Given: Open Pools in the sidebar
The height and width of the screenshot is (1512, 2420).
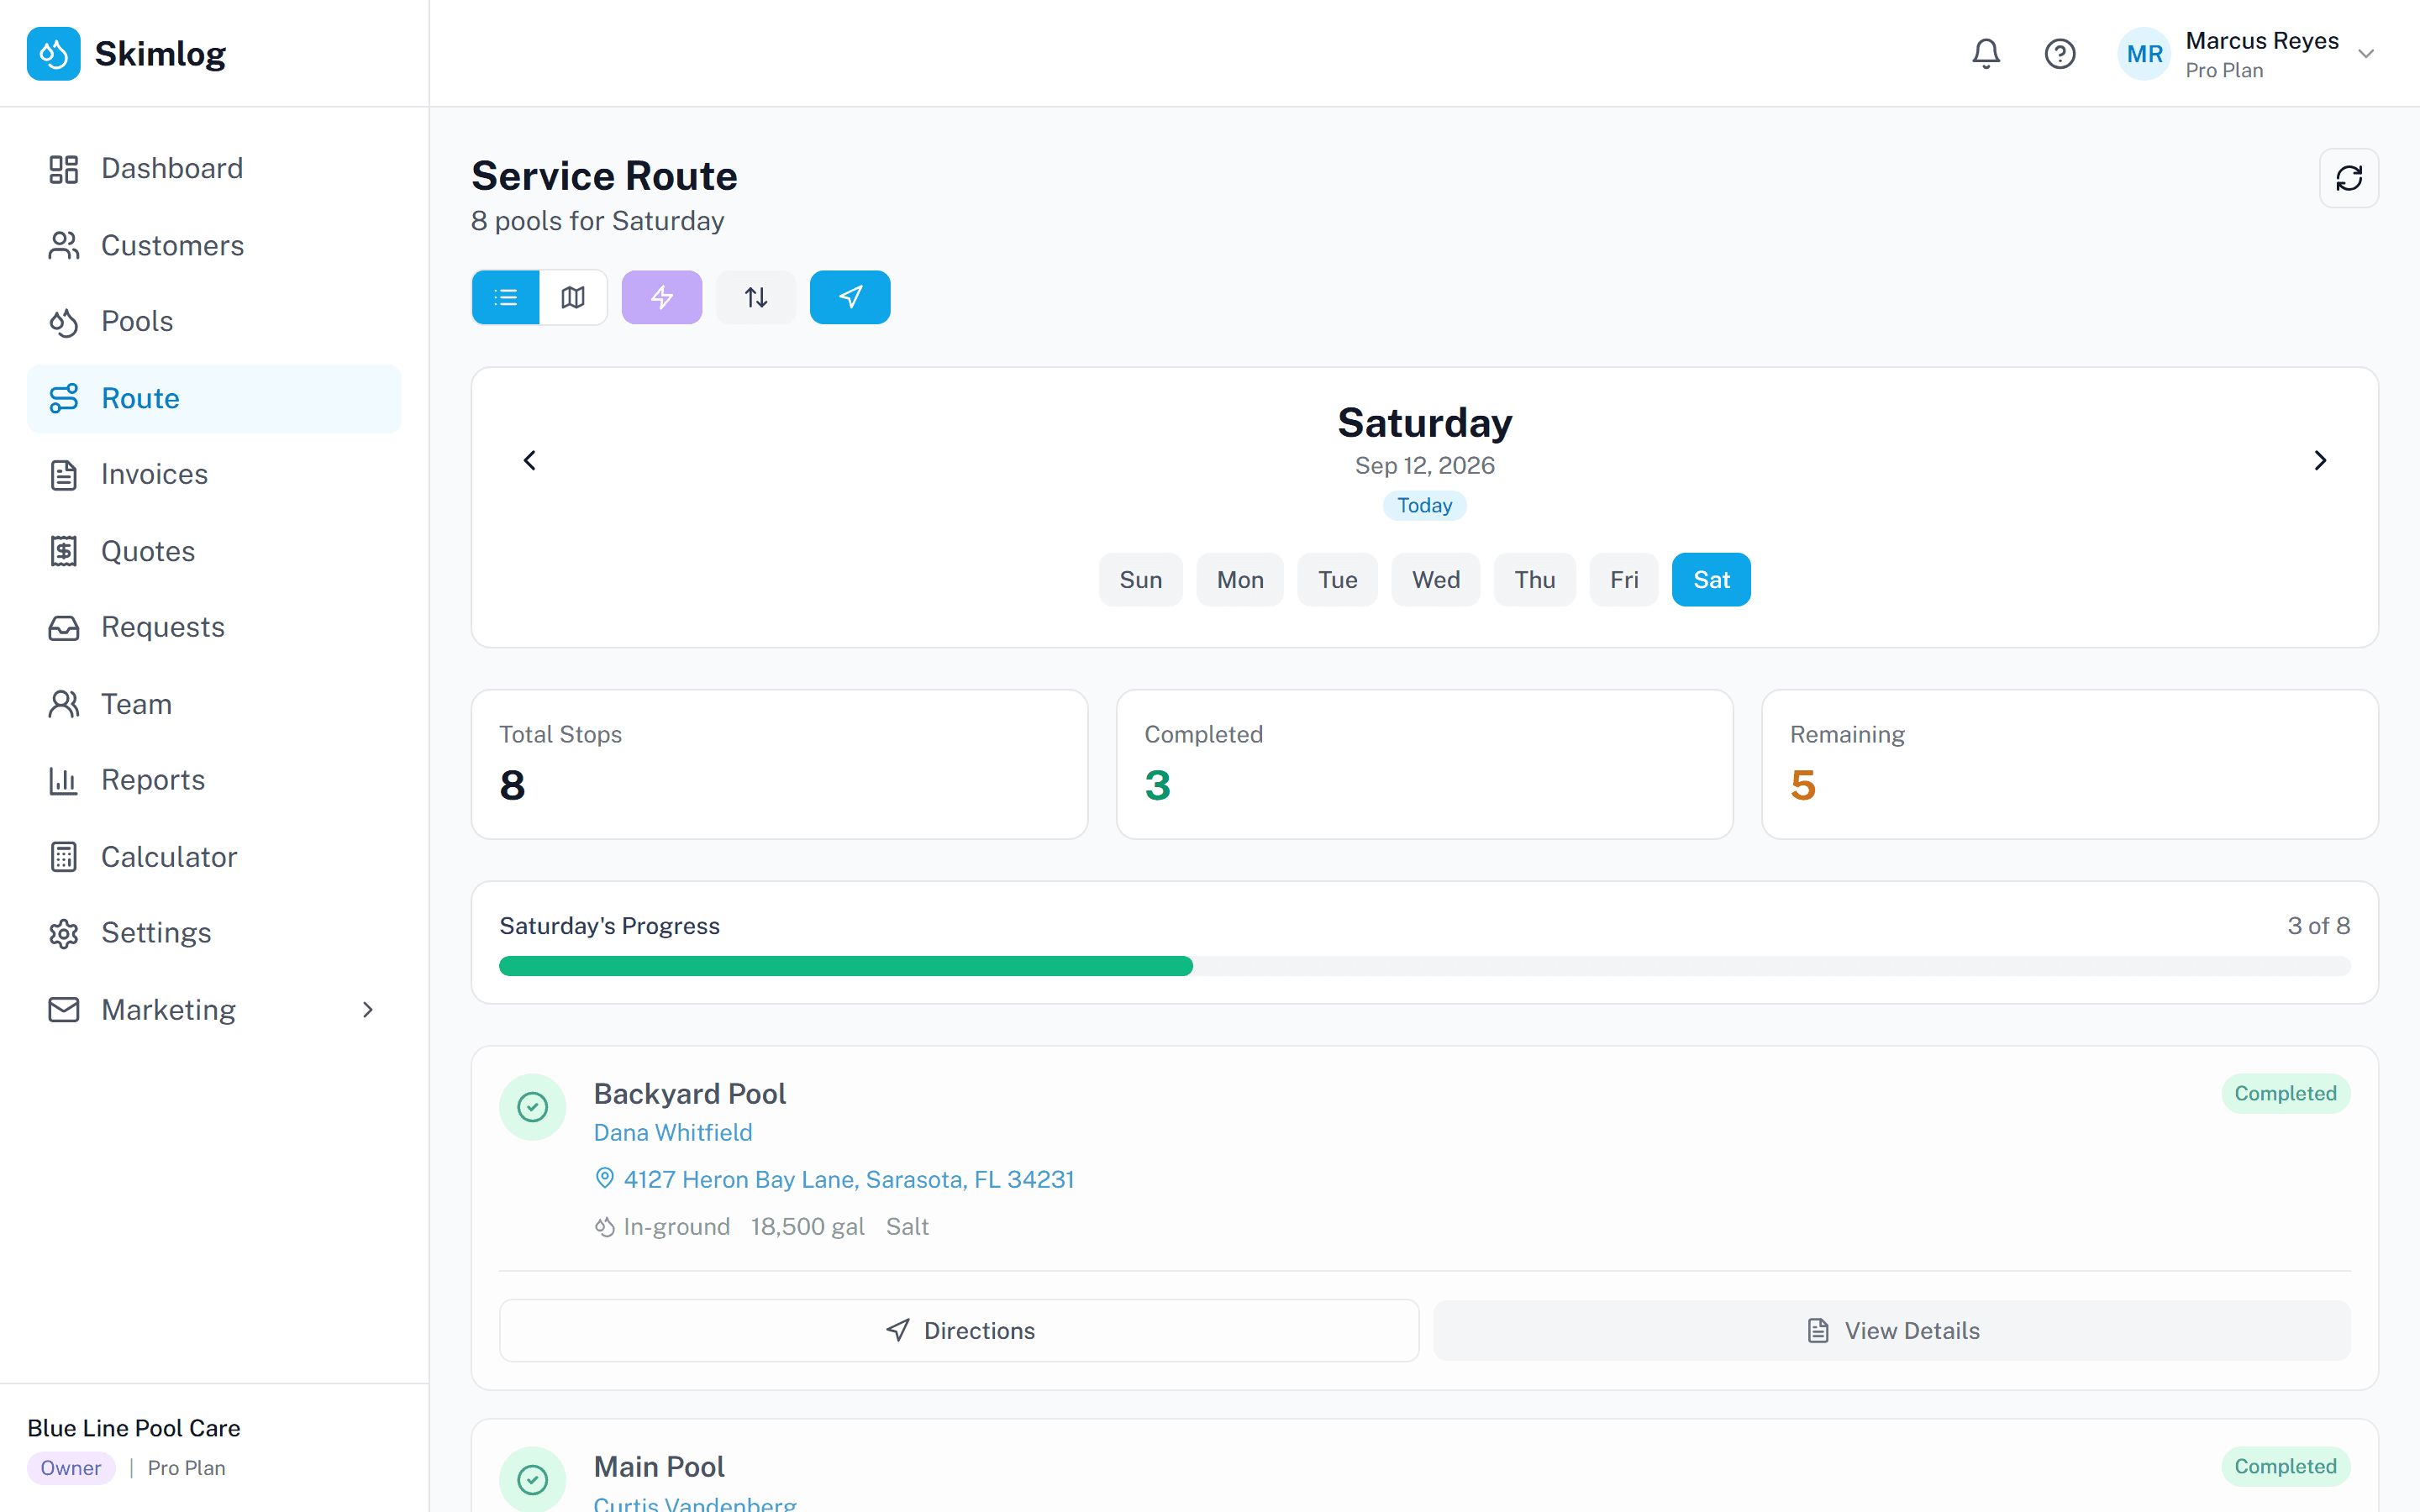Looking at the screenshot, I should pyautogui.click(x=214, y=321).
